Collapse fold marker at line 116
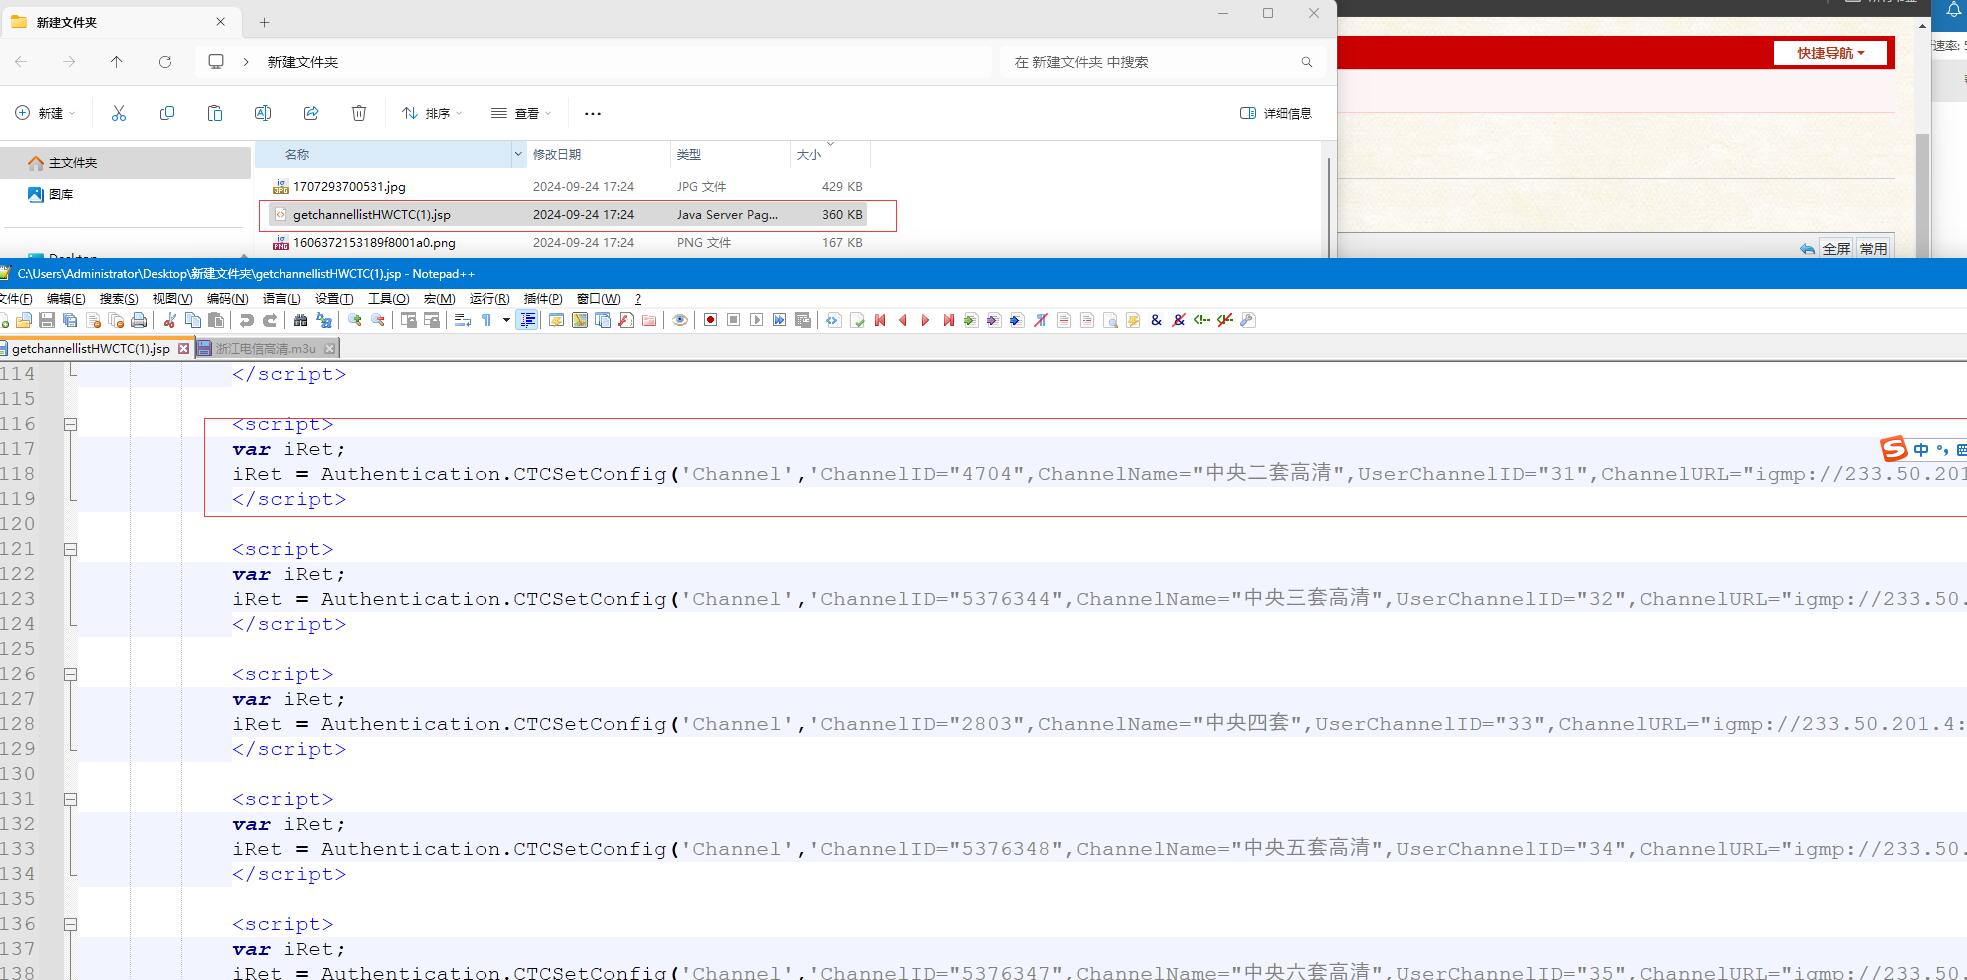1967x980 pixels. point(70,424)
